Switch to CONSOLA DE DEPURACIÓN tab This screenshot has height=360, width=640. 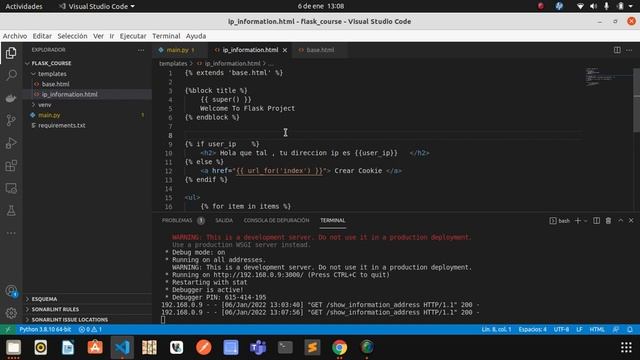pyautogui.click(x=276, y=220)
